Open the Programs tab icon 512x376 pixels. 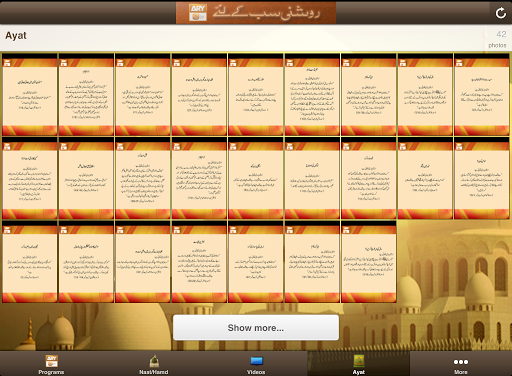click(x=51, y=361)
